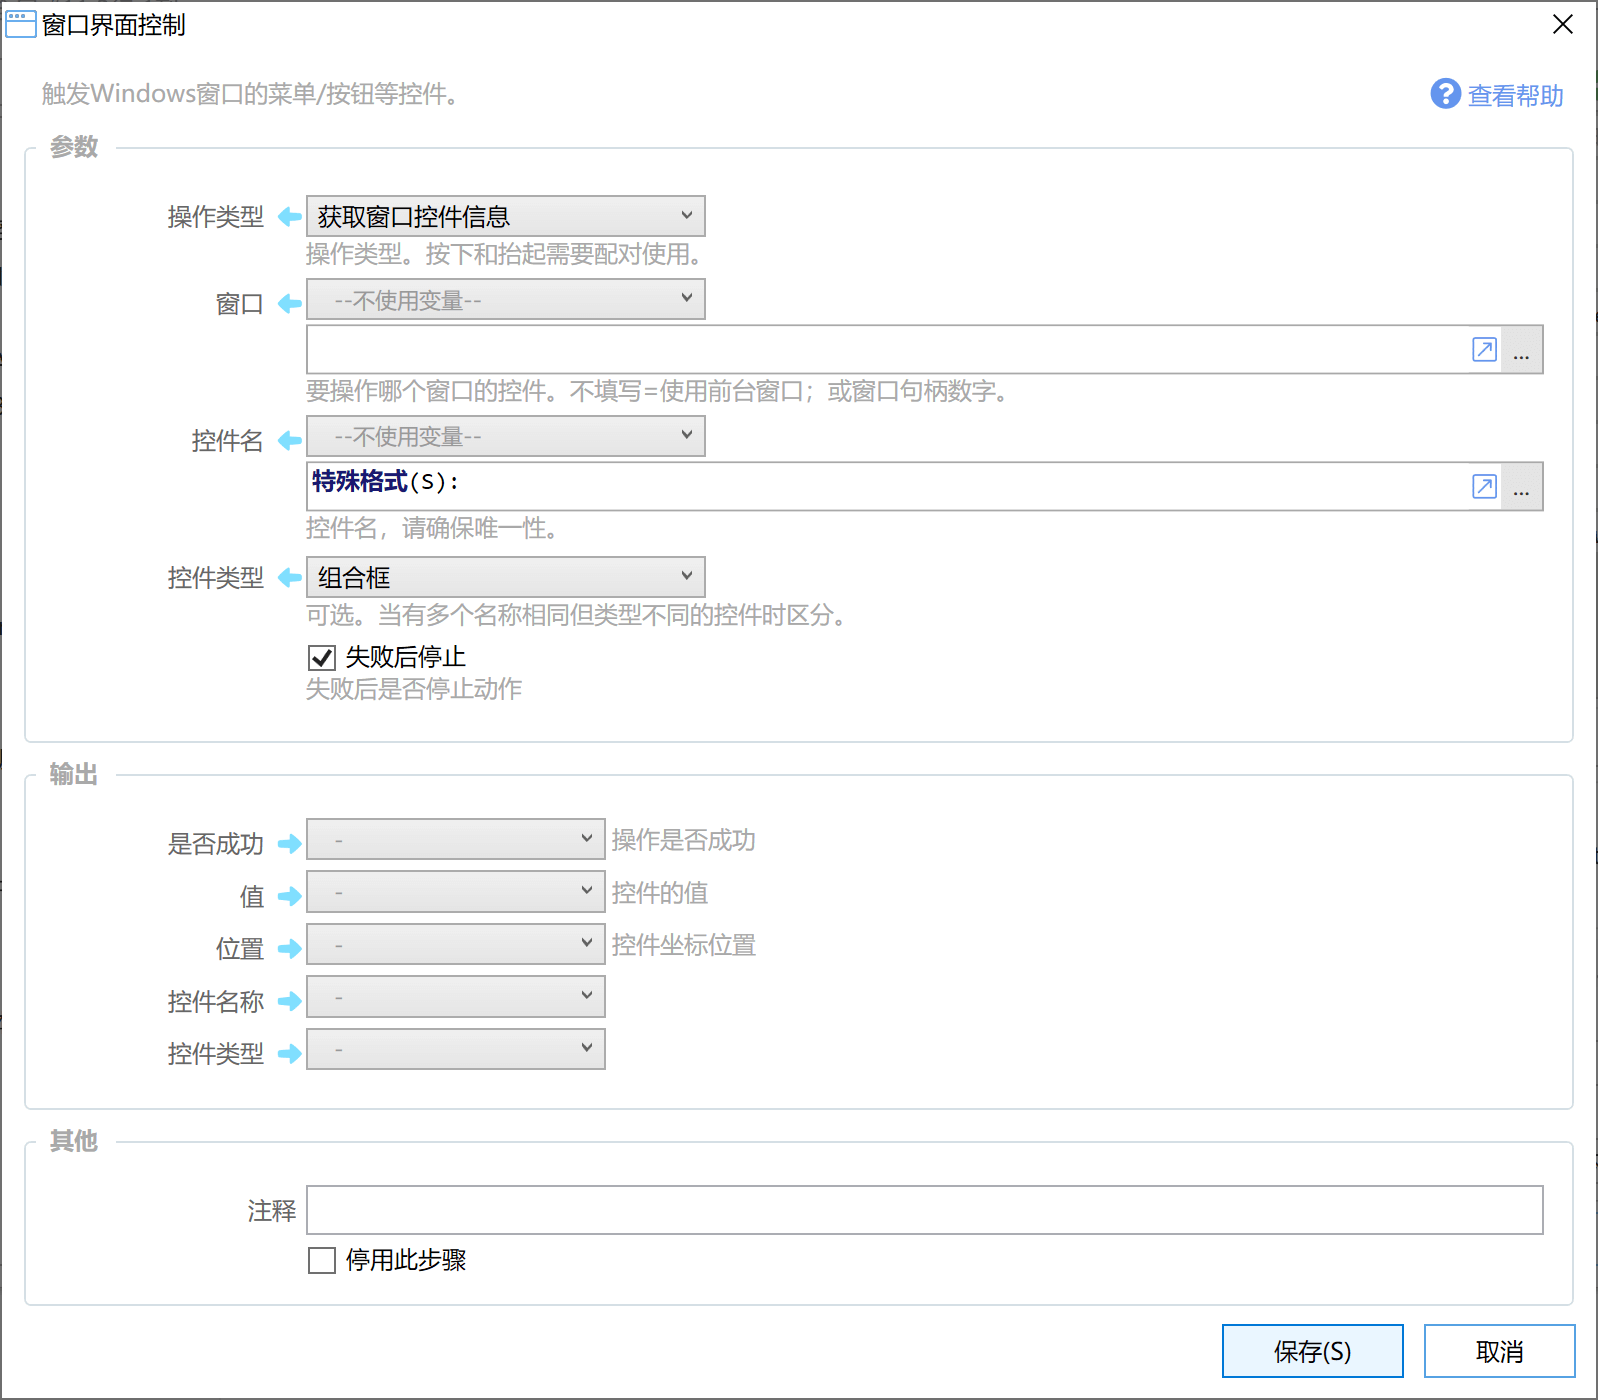The image size is (1598, 1400).
Task: Click the blue arrow beside parameter 控件类型
Action: 289,577
